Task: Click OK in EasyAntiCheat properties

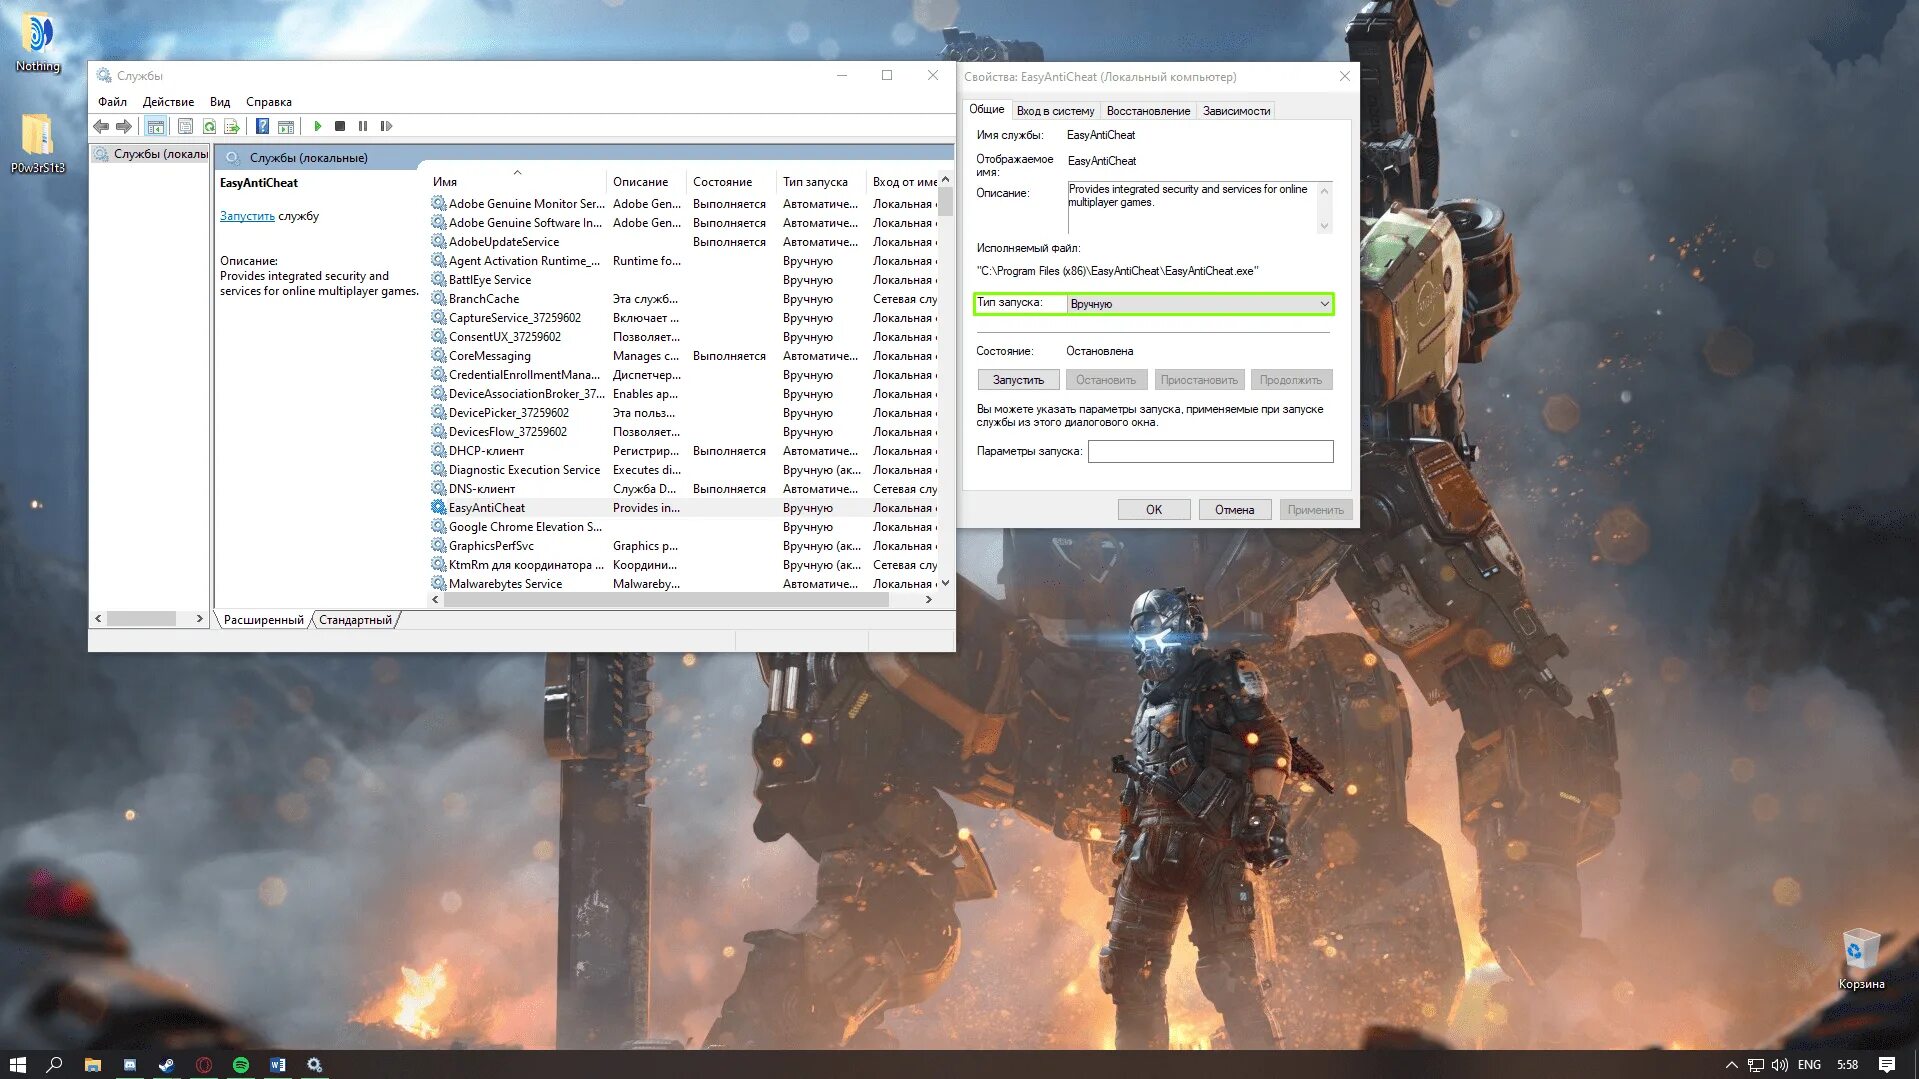Action: (1154, 510)
